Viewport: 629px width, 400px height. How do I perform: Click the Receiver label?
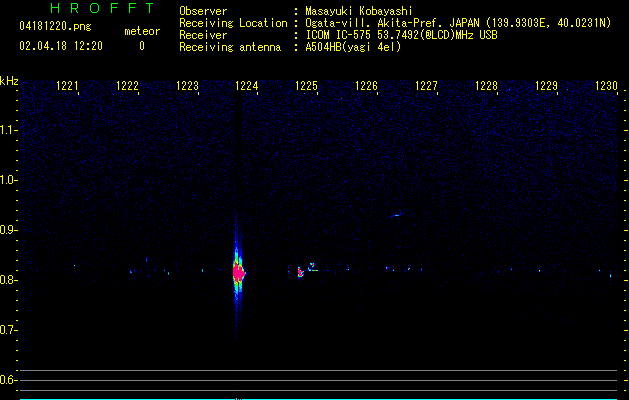[x=203, y=35]
